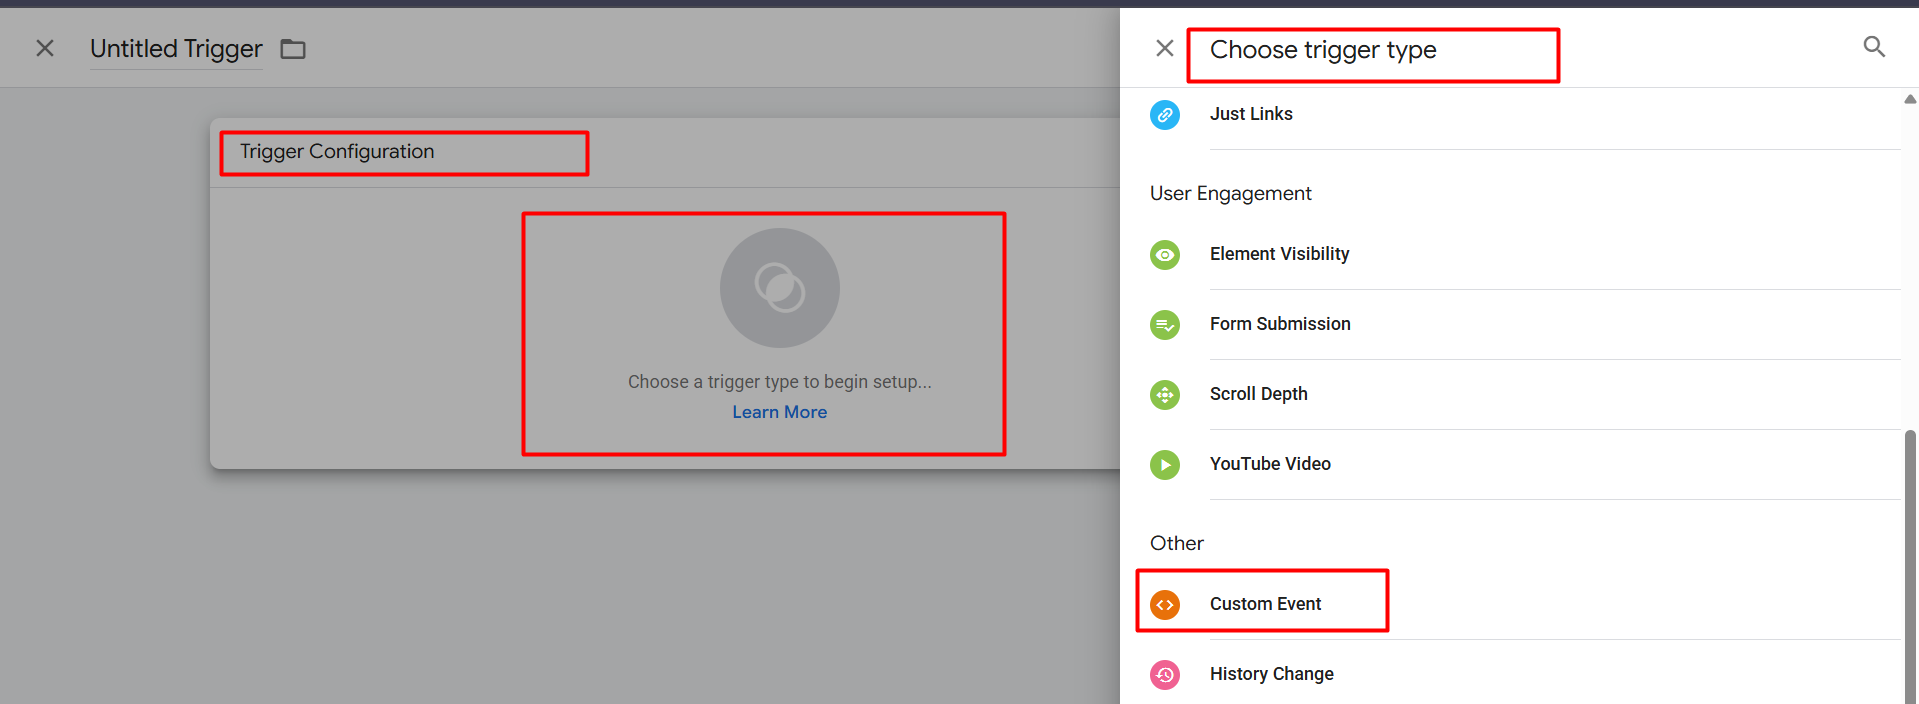Click the folder icon beside Untitled Trigger
The height and width of the screenshot is (704, 1919).
tap(293, 49)
